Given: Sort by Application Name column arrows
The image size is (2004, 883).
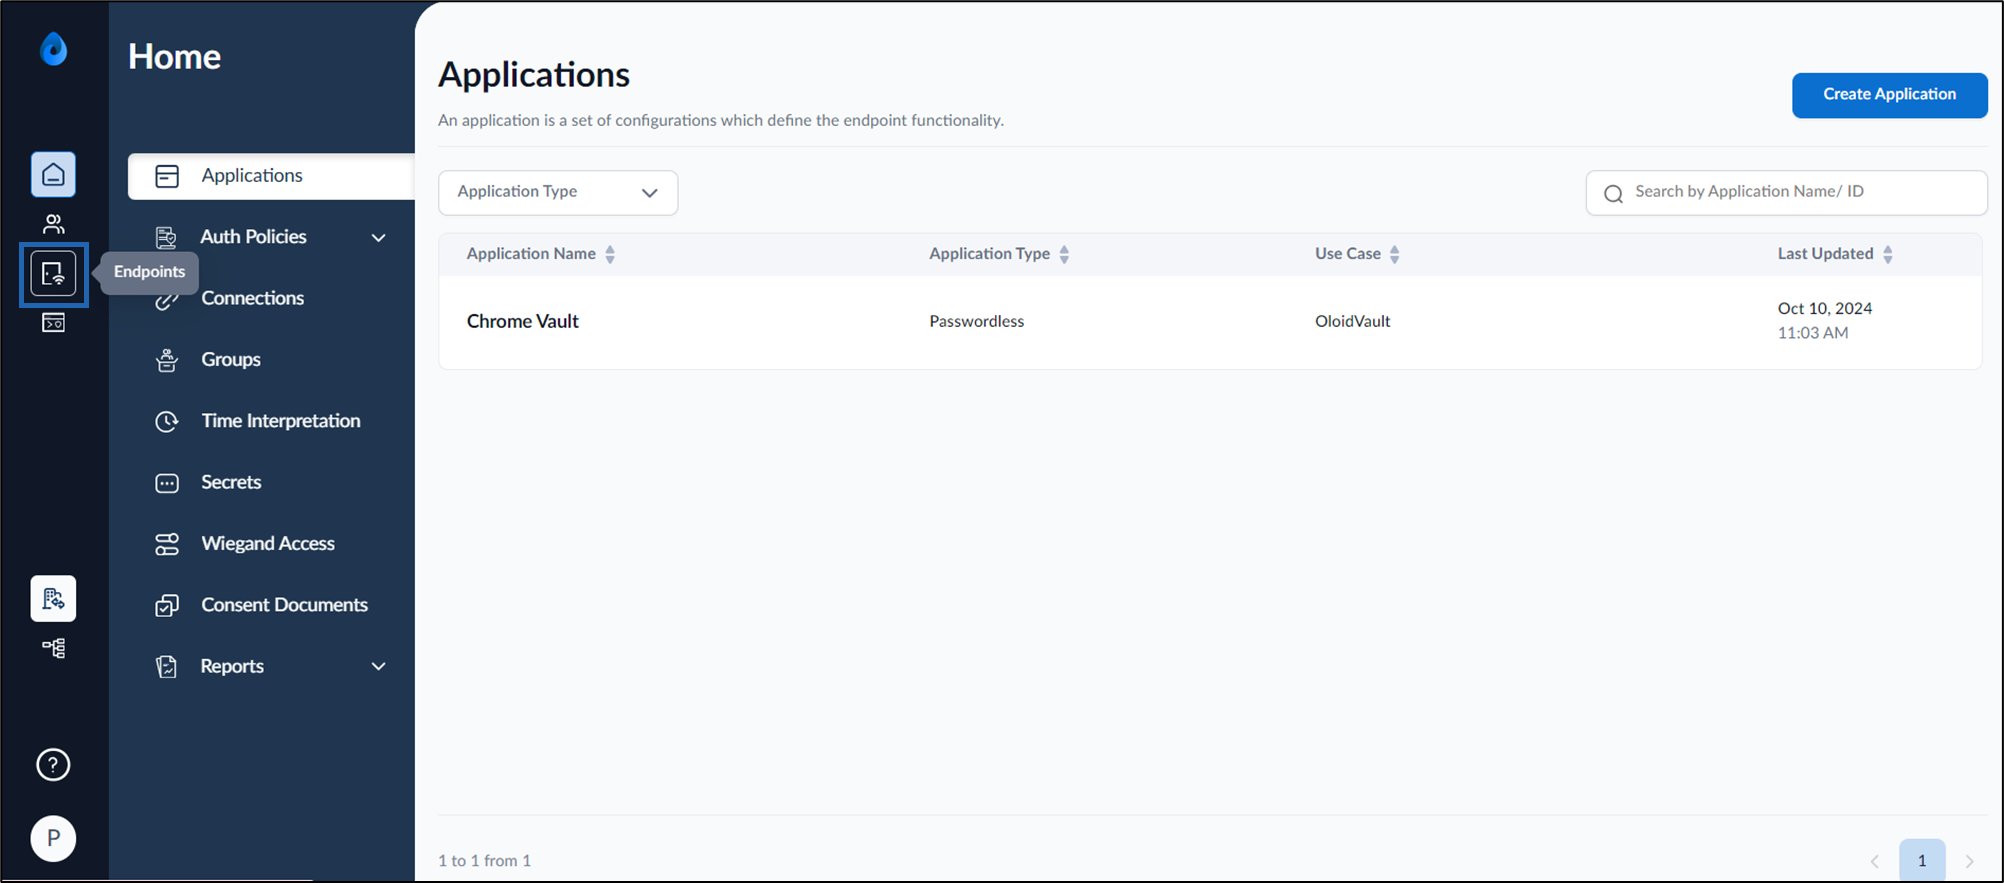Looking at the screenshot, I should pos(610,254).
